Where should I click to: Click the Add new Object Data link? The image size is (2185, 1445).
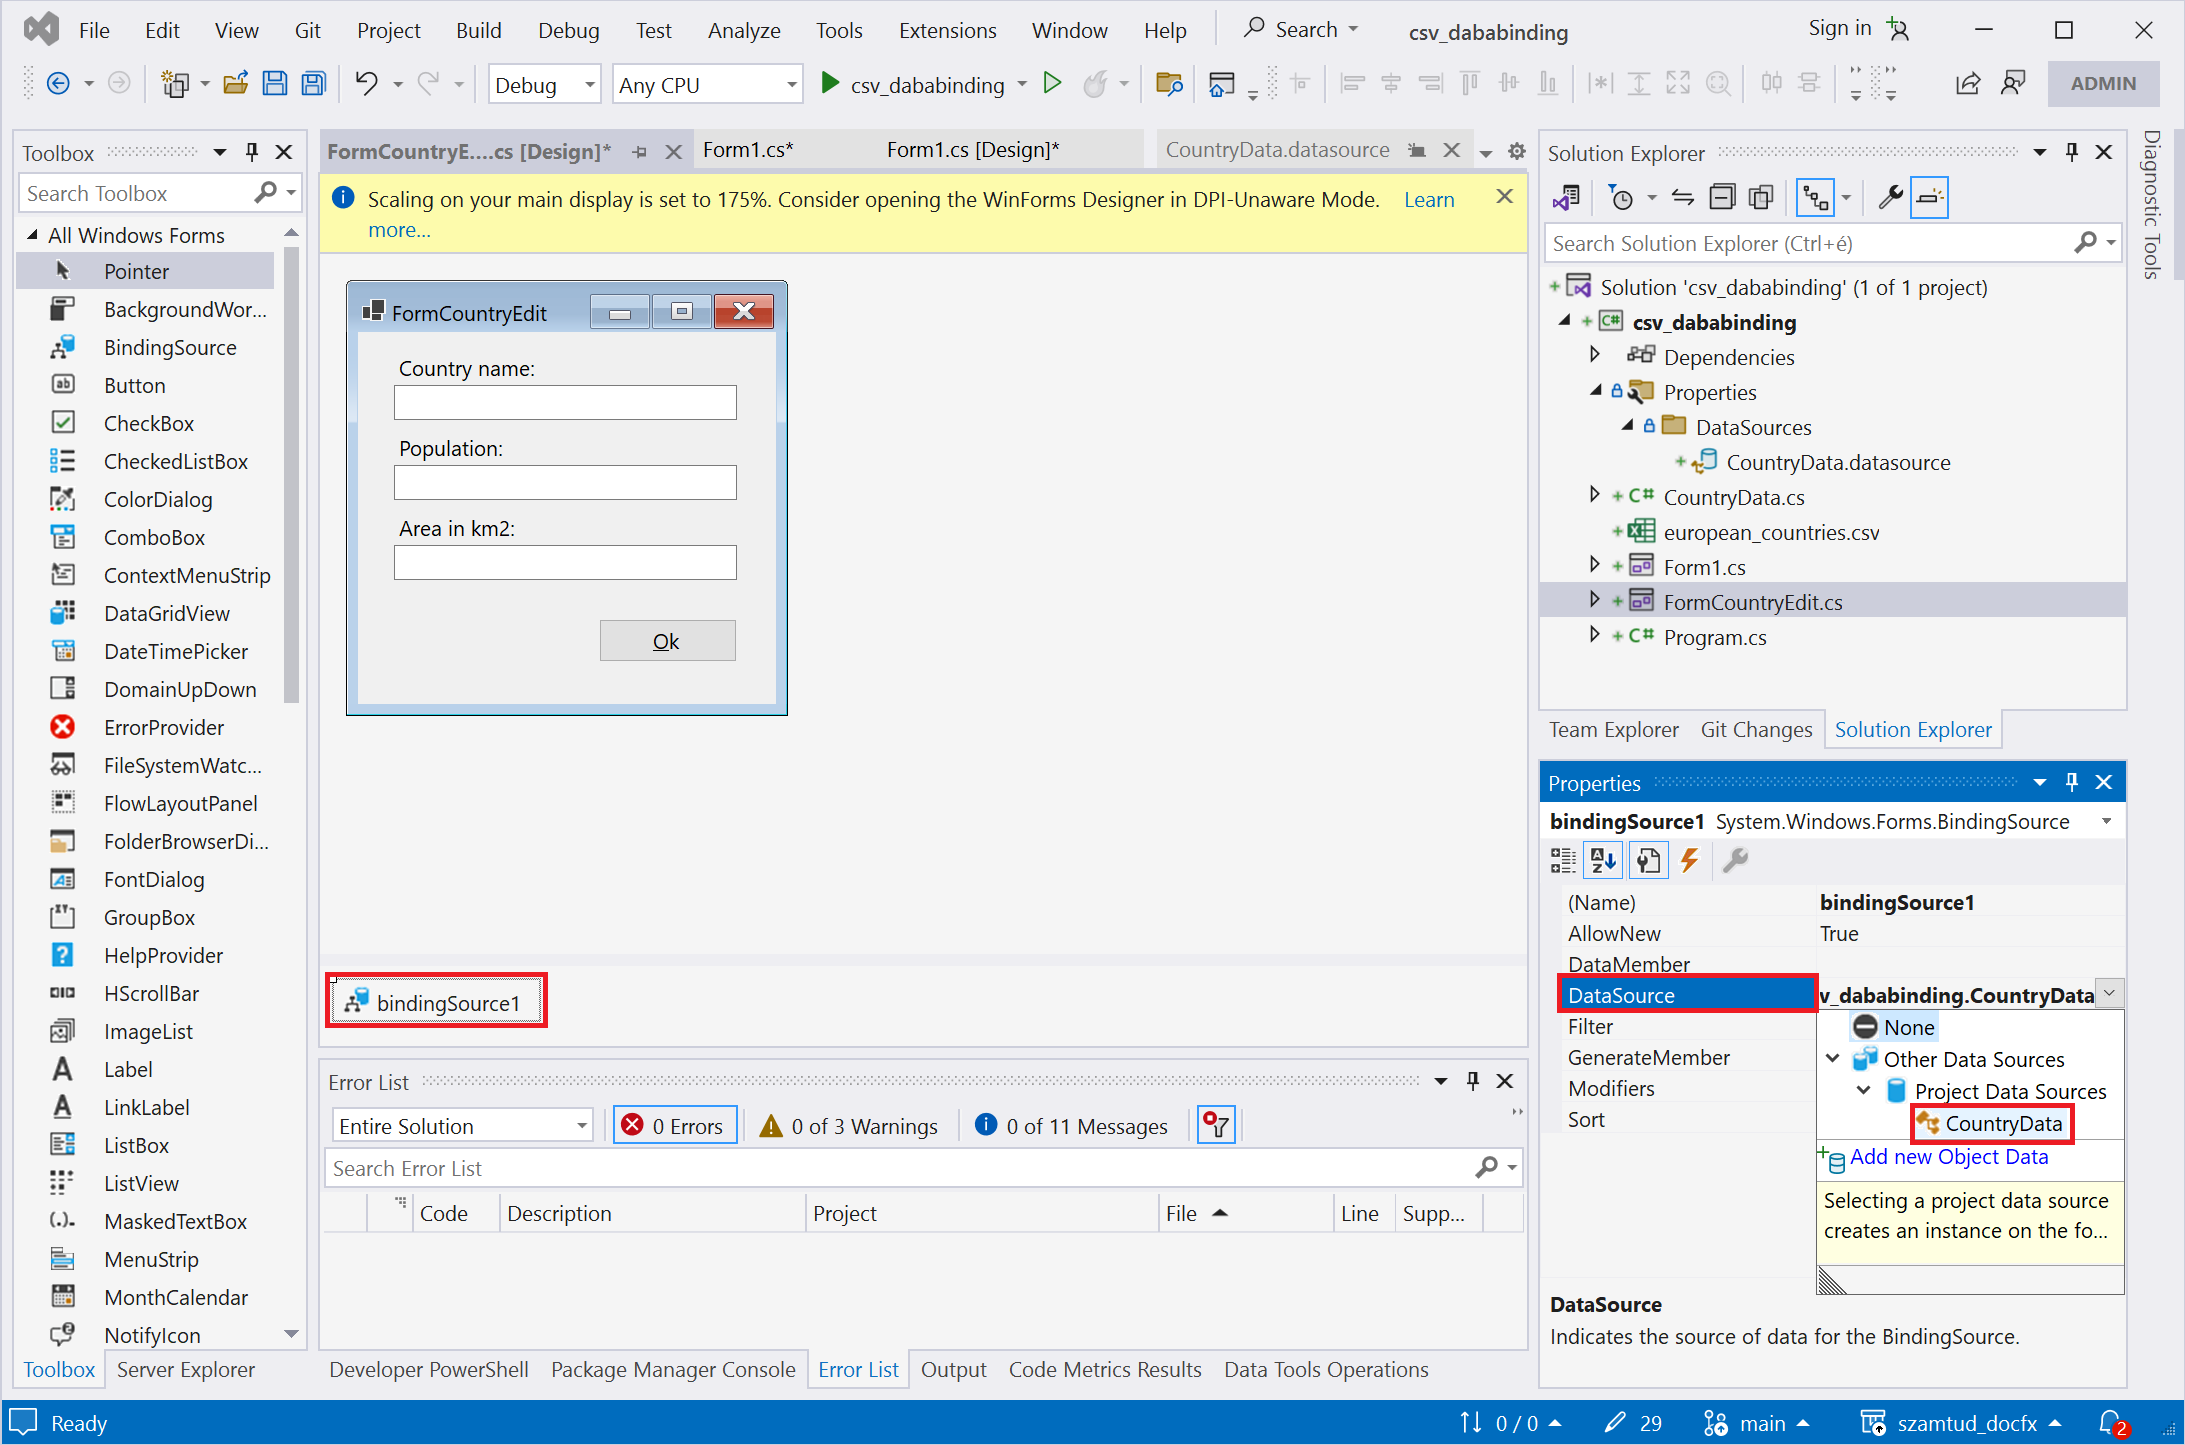click(x=1948, y=1157)
